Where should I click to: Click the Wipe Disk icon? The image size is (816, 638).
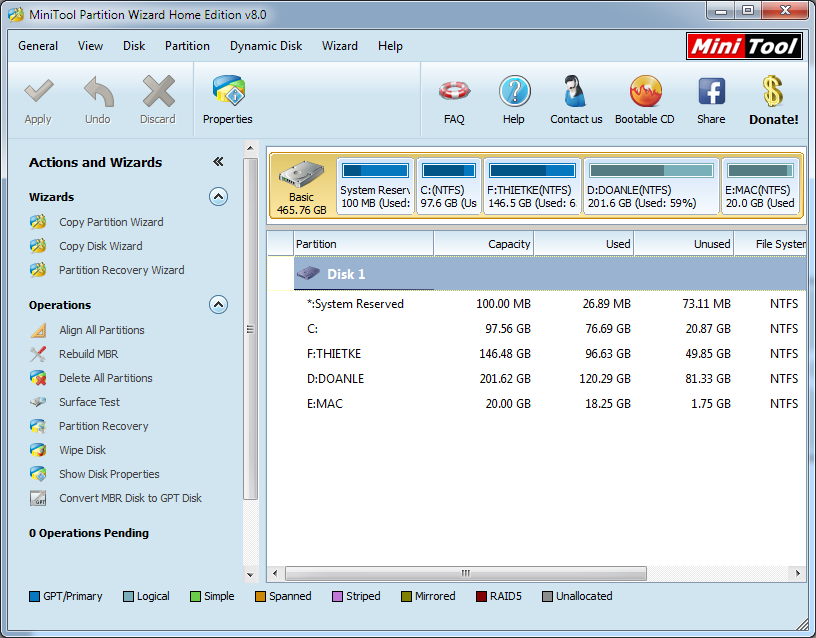[38, 450]
